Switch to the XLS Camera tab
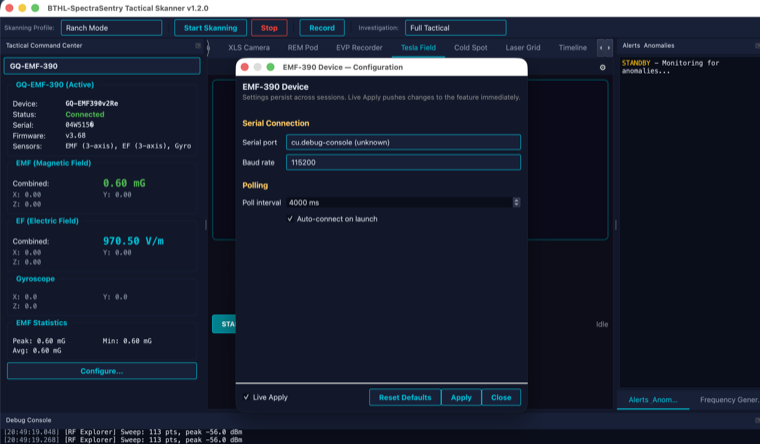 click(249, 48)
